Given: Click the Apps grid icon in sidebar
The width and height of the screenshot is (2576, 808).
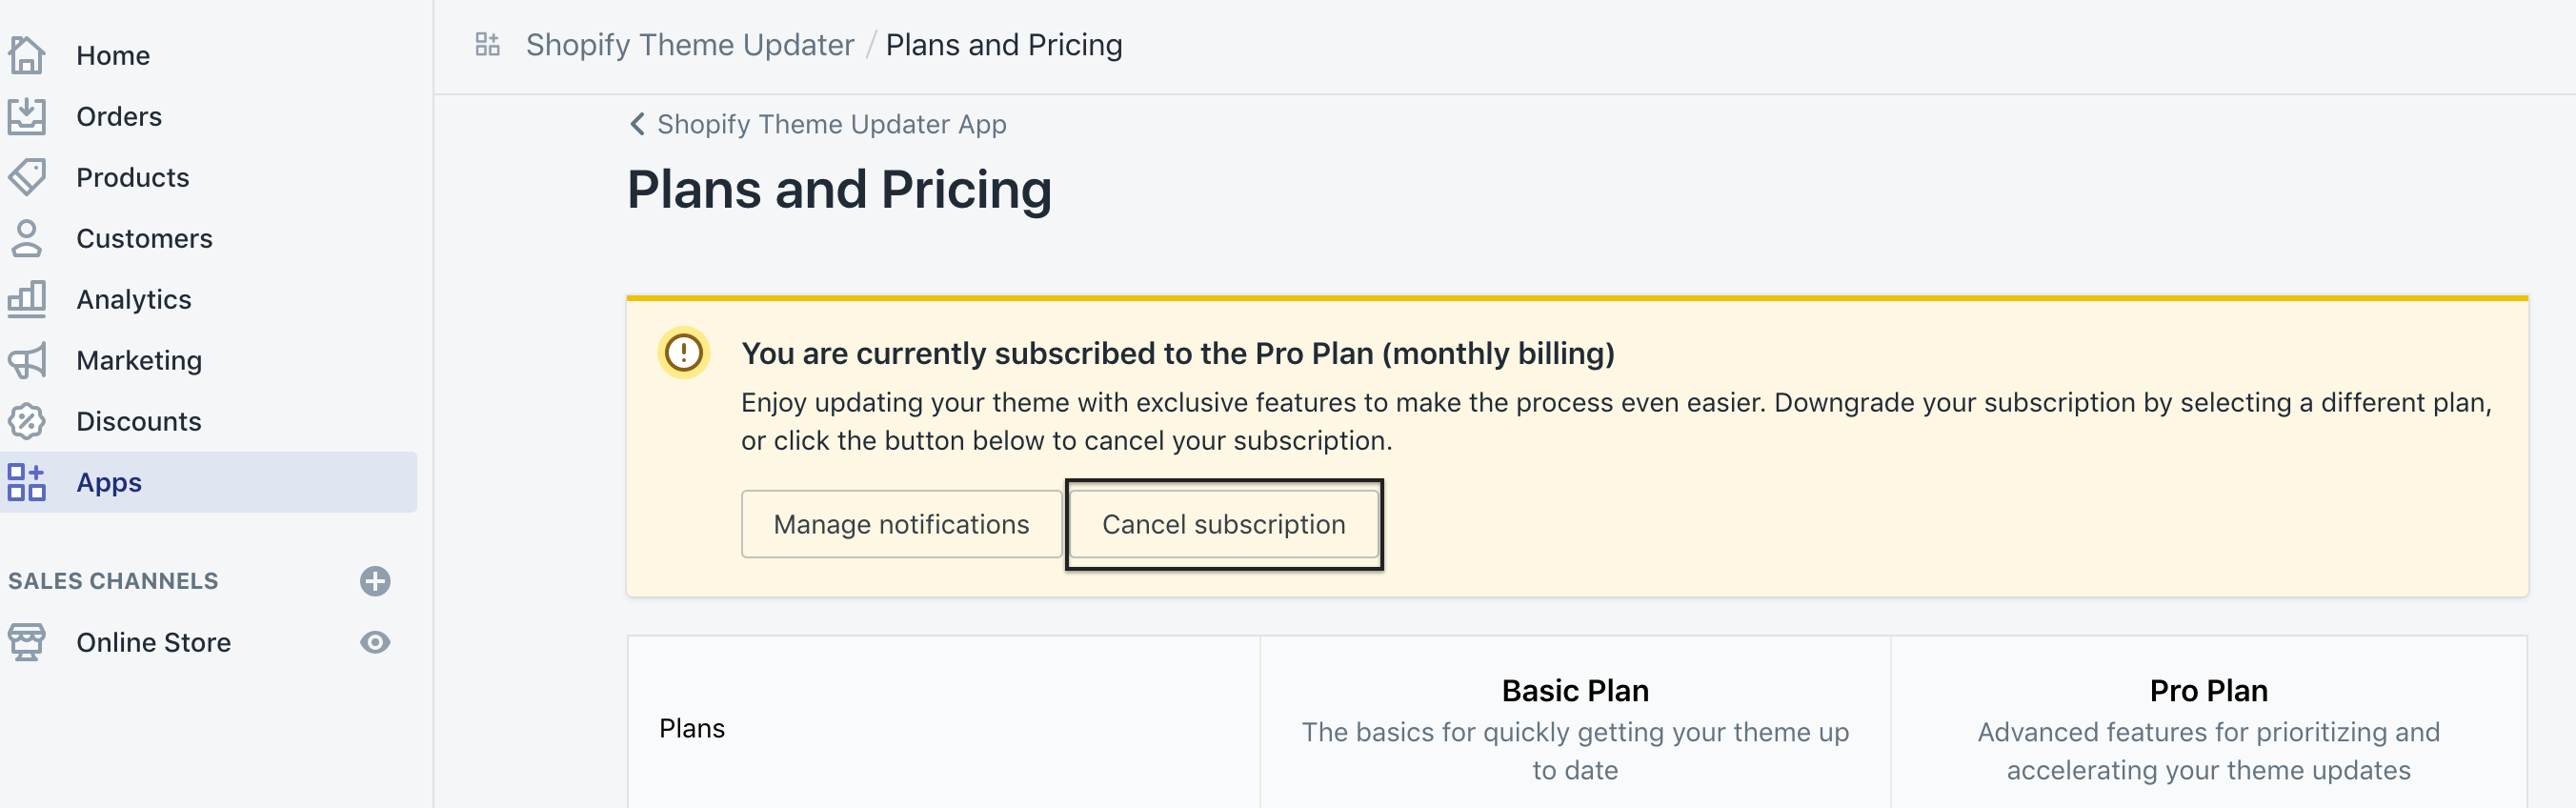Looking at the screenshot, I should 27,482.
